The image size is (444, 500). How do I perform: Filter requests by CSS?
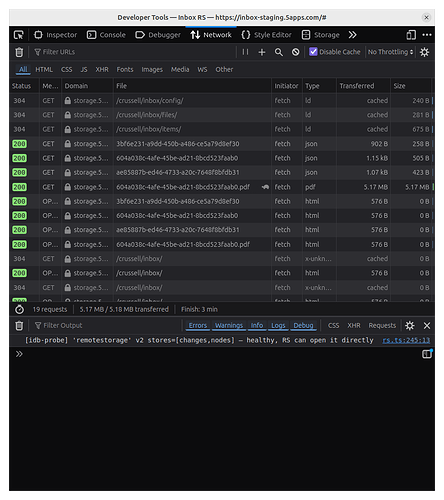[66, 69]
